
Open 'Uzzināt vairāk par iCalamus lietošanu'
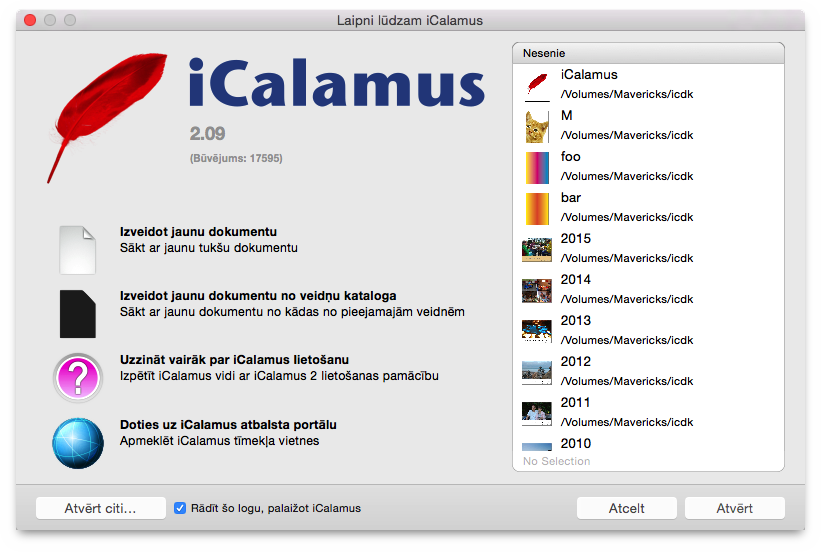(x=234, y=360)
